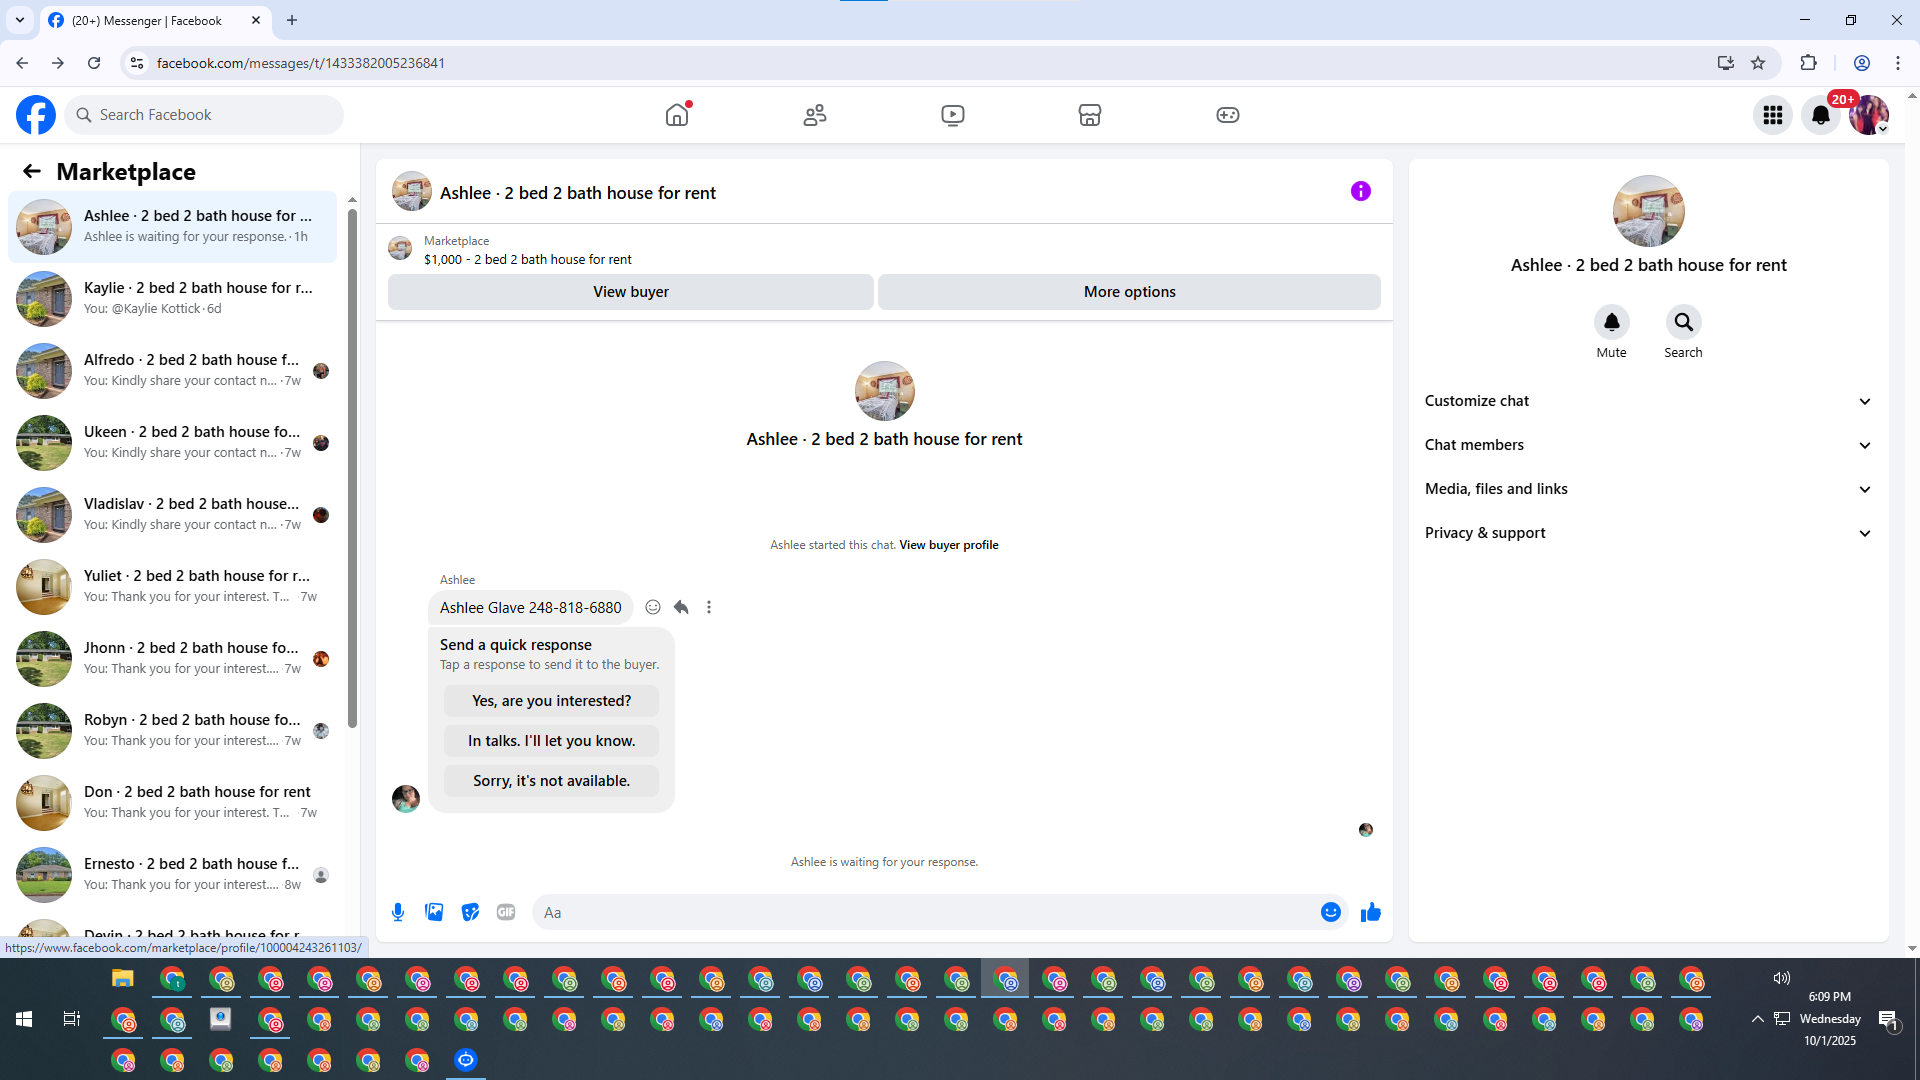
Task: Open emoji picker in message box
Action: point(1331,912)
